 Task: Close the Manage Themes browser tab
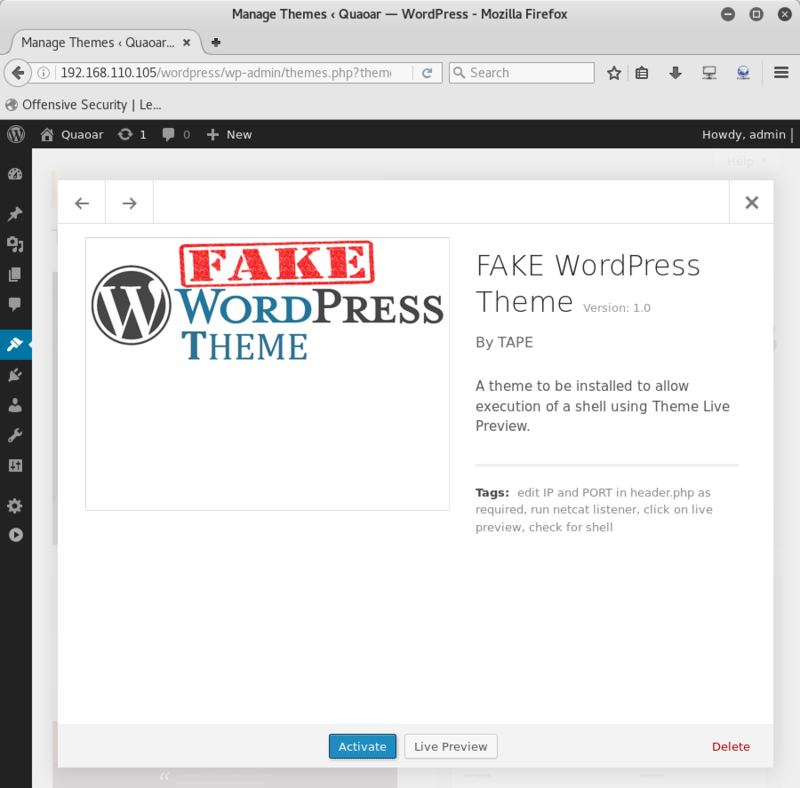coord(187,42)
